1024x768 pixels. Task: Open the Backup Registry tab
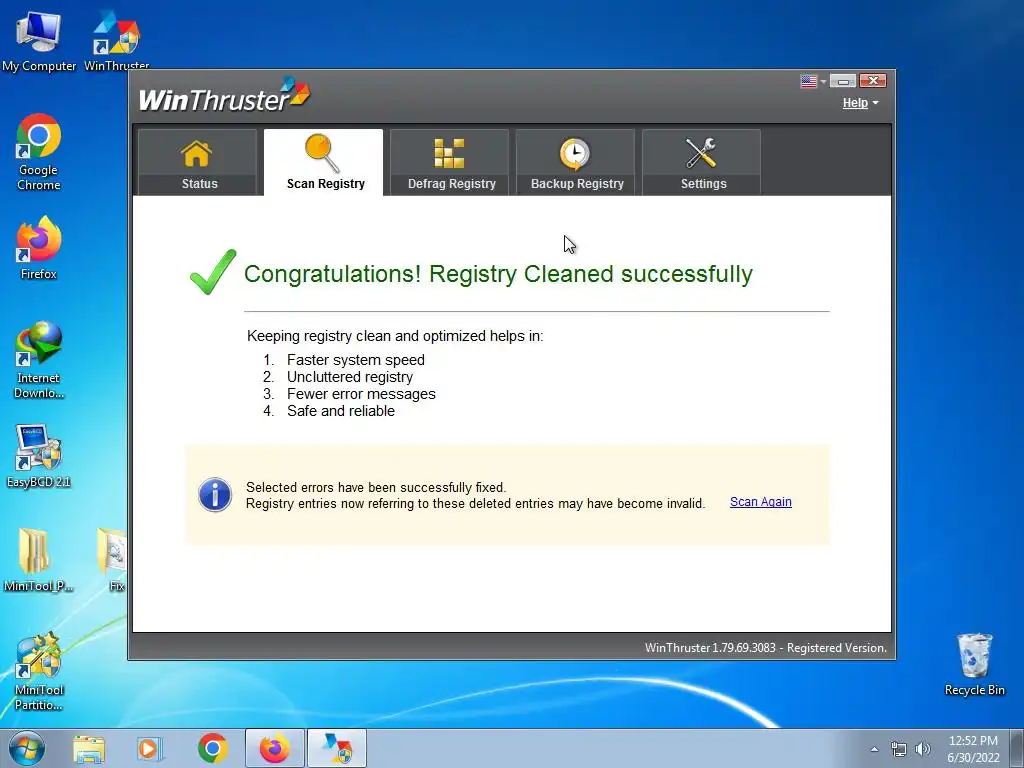click(x=575, y=162)
